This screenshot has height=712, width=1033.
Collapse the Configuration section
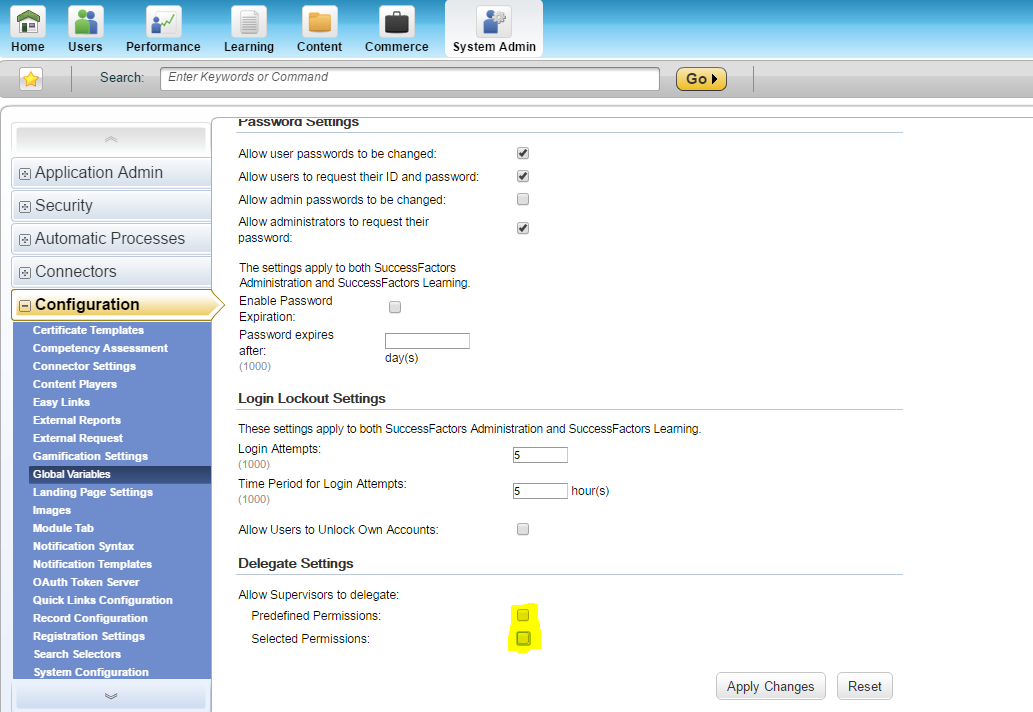click(x=25, y=306)
